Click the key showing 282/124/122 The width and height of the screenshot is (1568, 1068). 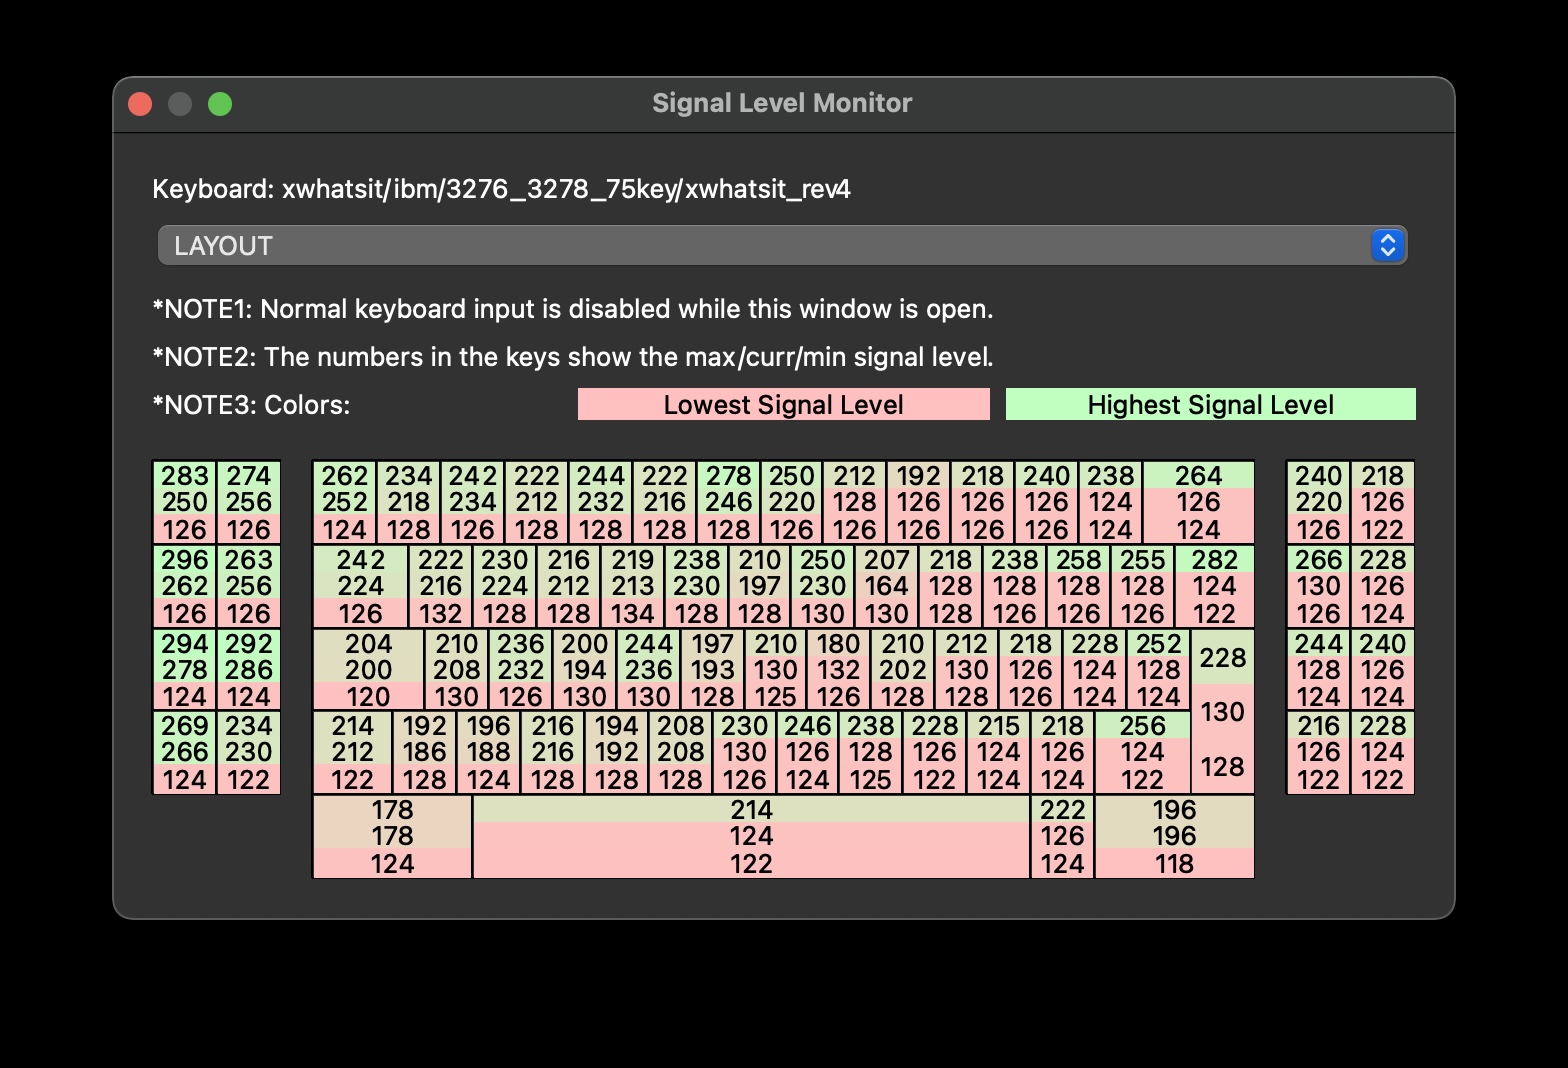pos(1214,586)
